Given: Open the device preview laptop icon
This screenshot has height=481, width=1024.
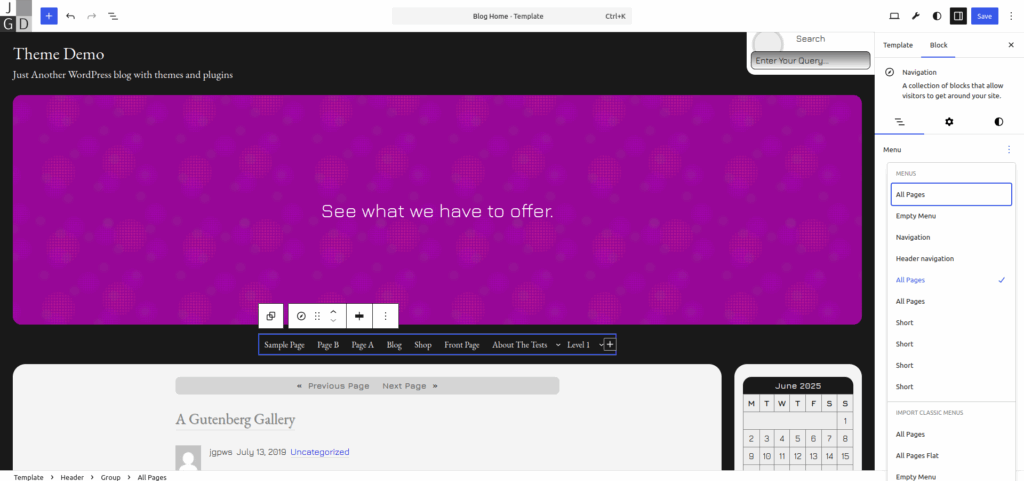Looking at the screenshot, I should tap(894, 16).
